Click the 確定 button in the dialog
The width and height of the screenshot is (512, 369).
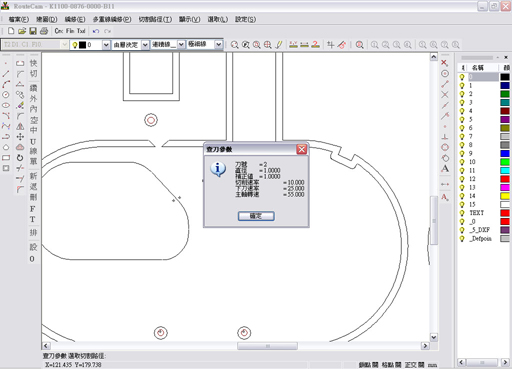(x=256, y=216)
